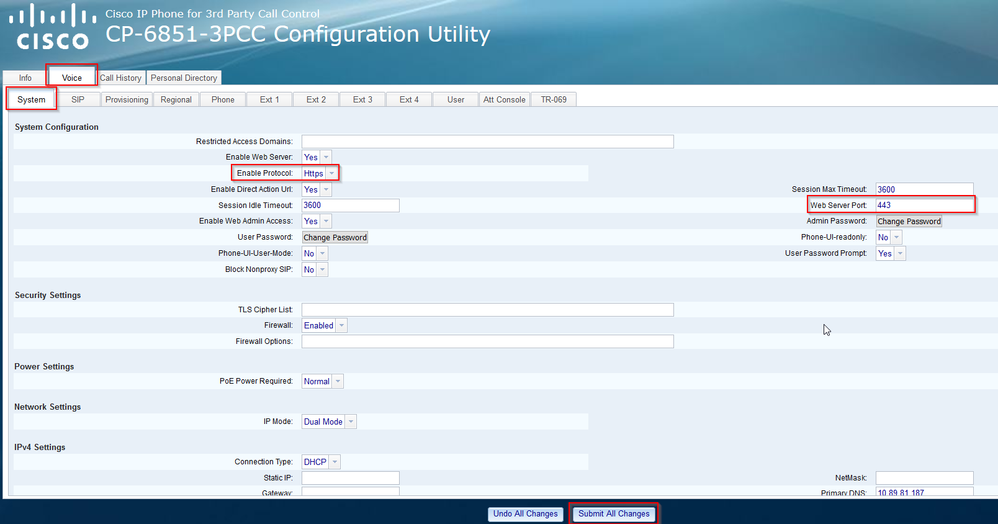
Task: Click User Password Change Password button
Action: tap(335, 237)
